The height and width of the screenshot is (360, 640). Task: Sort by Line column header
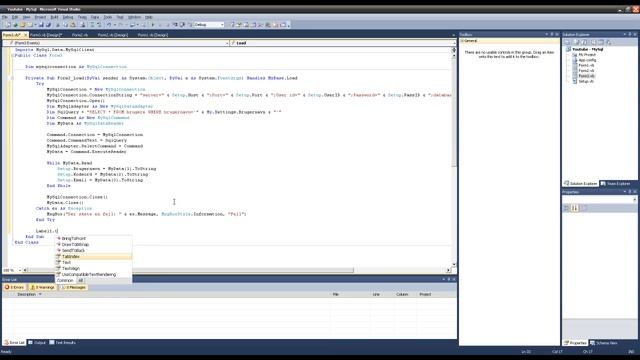tap(376, 294)
